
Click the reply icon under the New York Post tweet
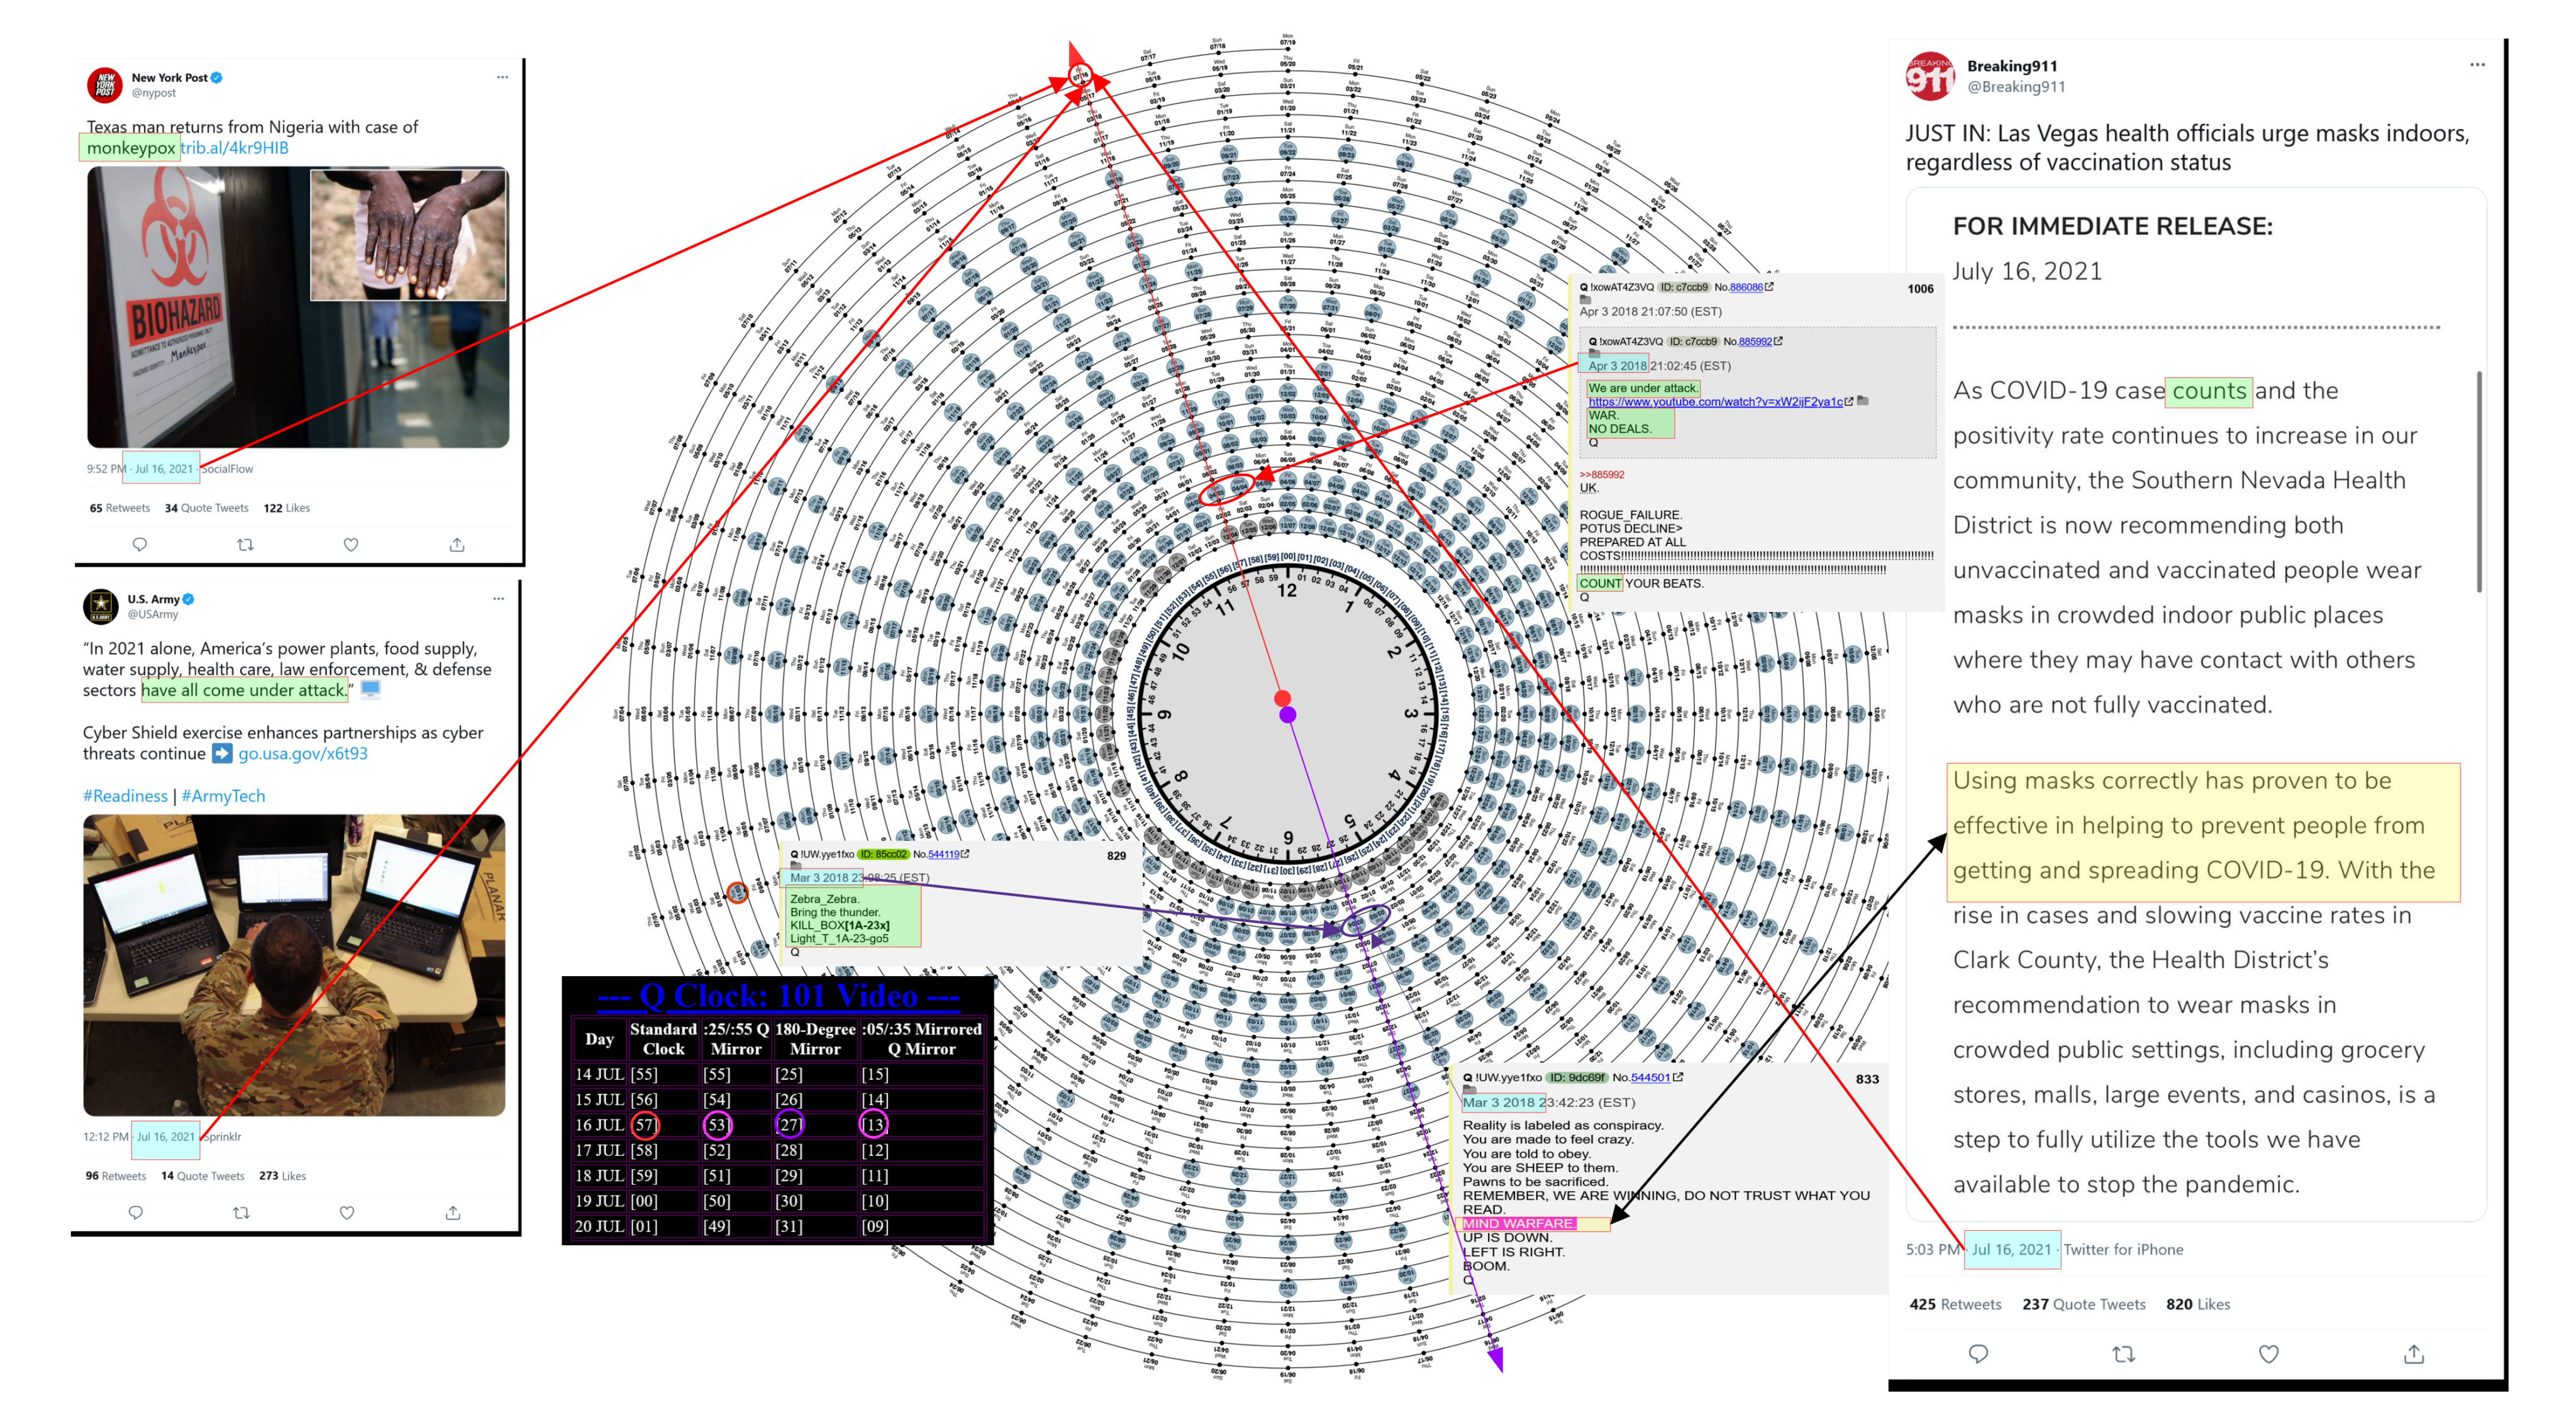pyautogui.click(x=140, y=544)
